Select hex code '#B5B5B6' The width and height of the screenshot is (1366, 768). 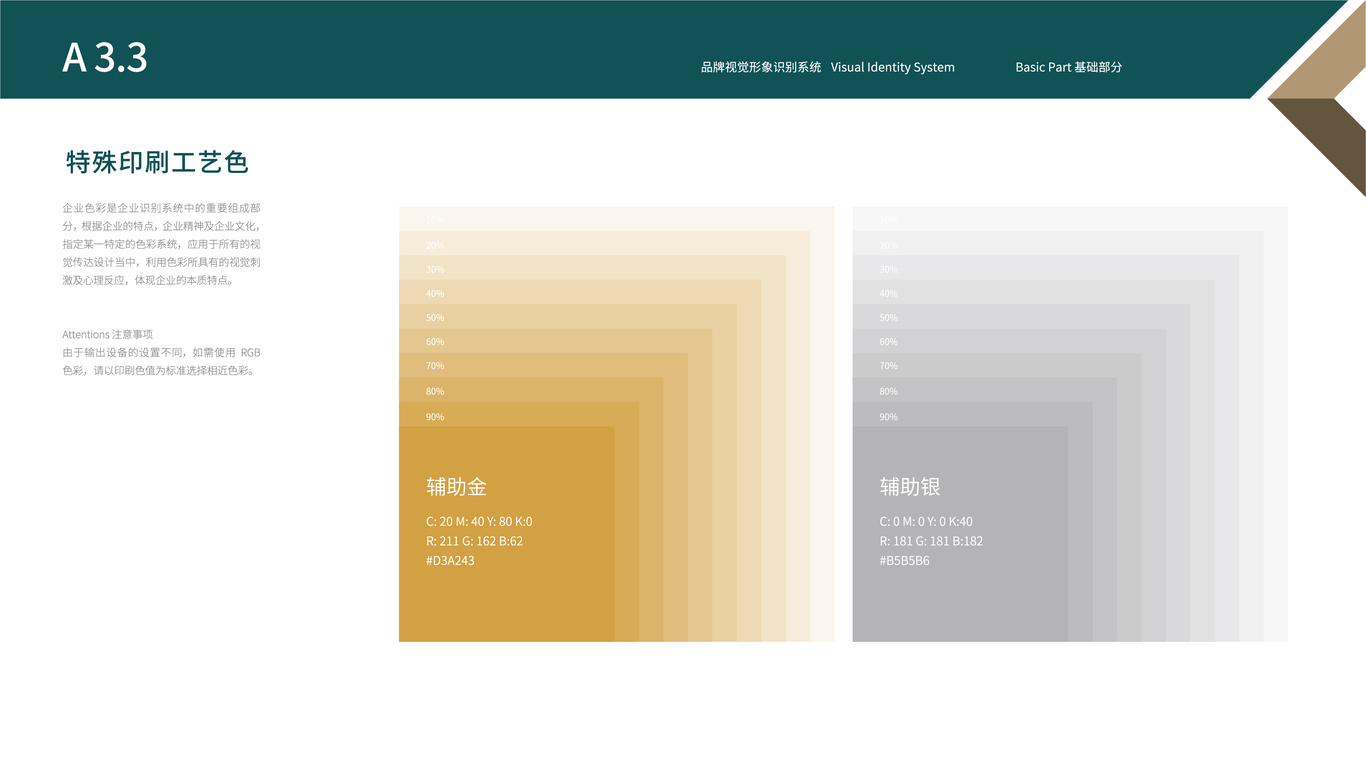904,561
